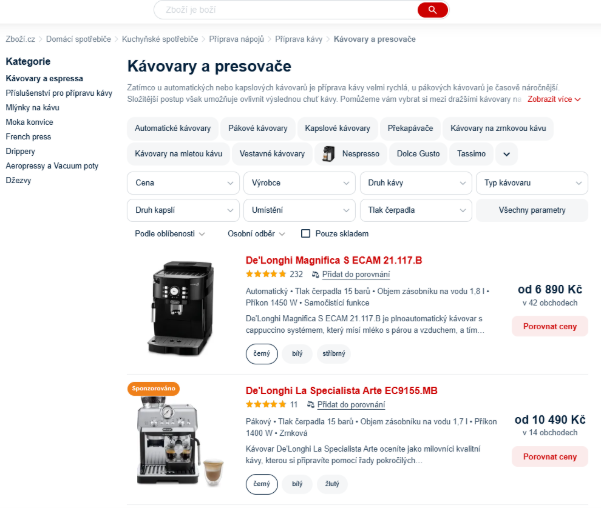Expand description with Zobrazit více link

554,99
